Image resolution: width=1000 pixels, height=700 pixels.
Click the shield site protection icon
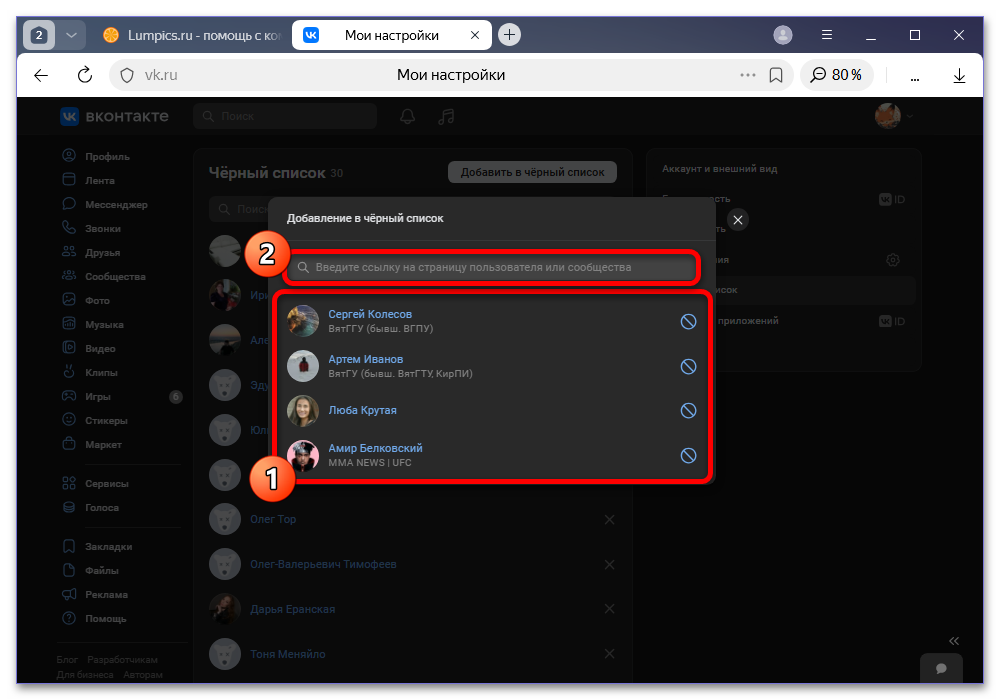[x=127, y=75]
